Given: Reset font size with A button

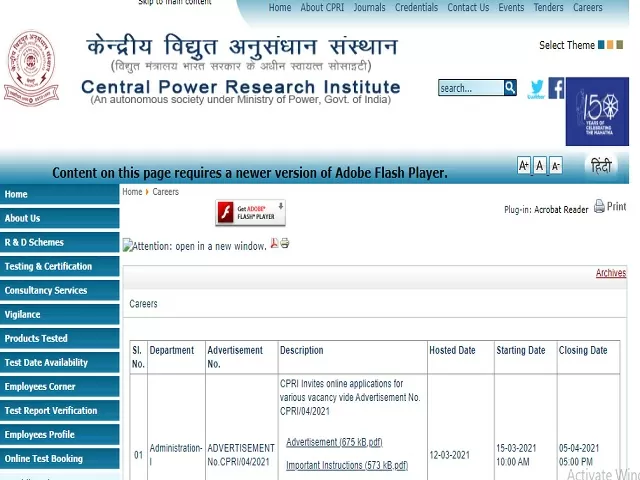Looking at the screenshot, I should tap(540, 166).
